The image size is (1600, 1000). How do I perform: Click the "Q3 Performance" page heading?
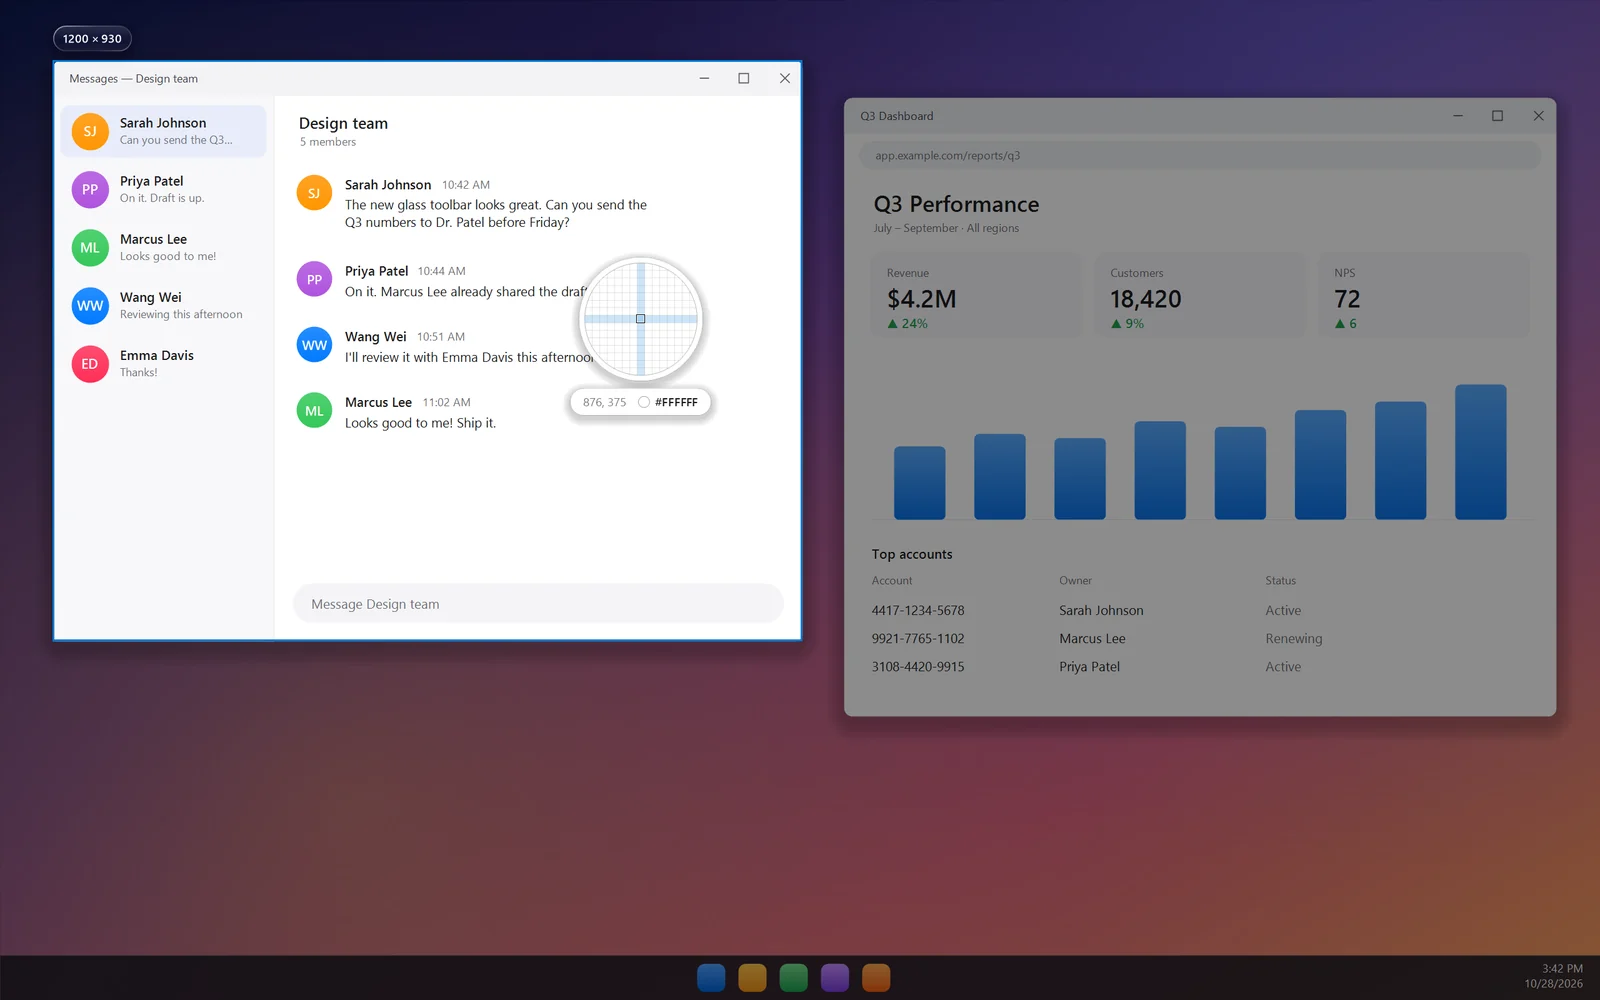[x=956, y=204]
